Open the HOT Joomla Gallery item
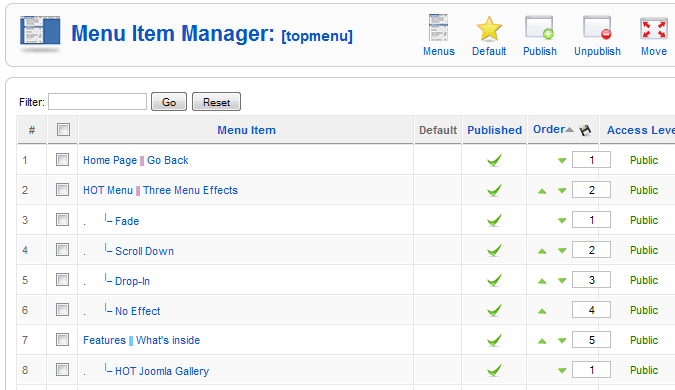The width and height of the screenshot is (675, 390). (162, 371)
